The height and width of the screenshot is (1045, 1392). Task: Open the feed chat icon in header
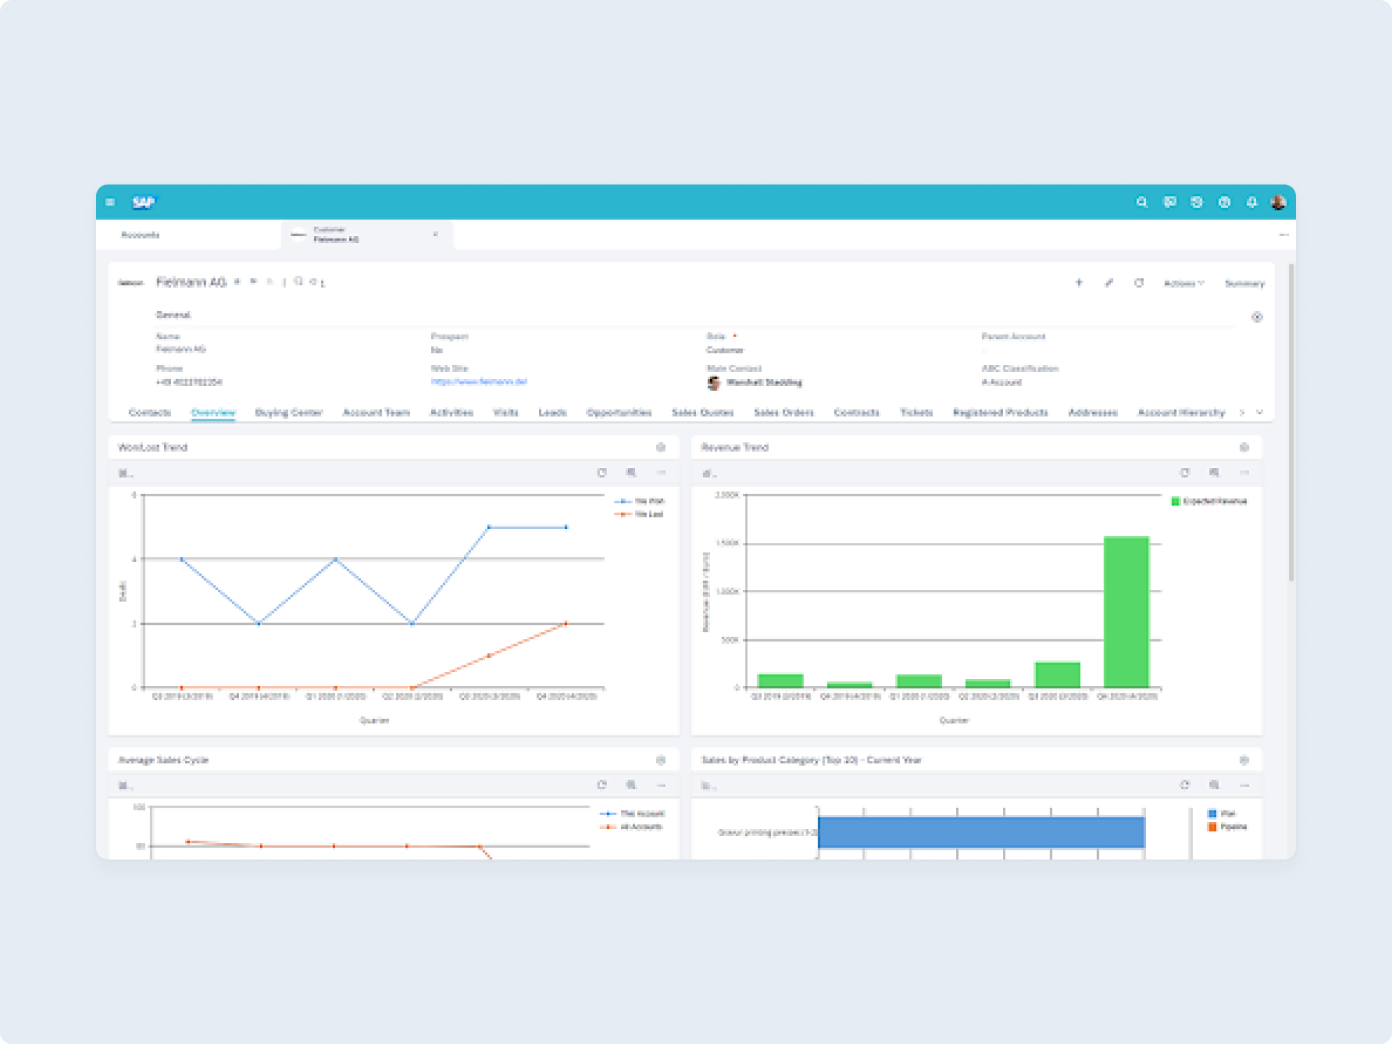tap(1169, 202)
